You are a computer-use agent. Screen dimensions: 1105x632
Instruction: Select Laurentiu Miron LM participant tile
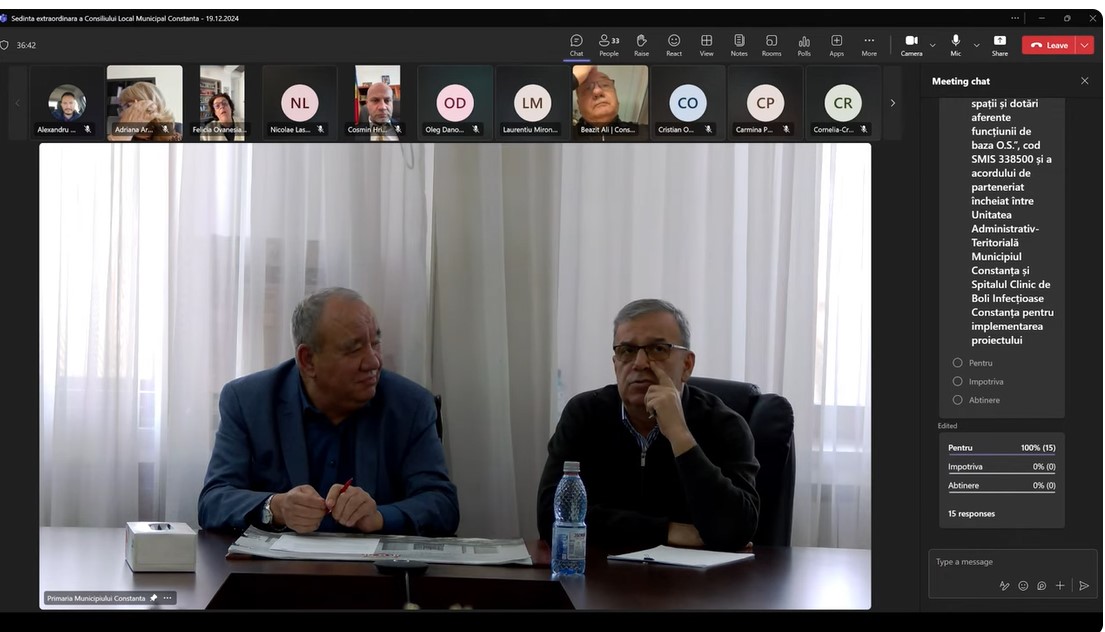click(x=532, y=103)
